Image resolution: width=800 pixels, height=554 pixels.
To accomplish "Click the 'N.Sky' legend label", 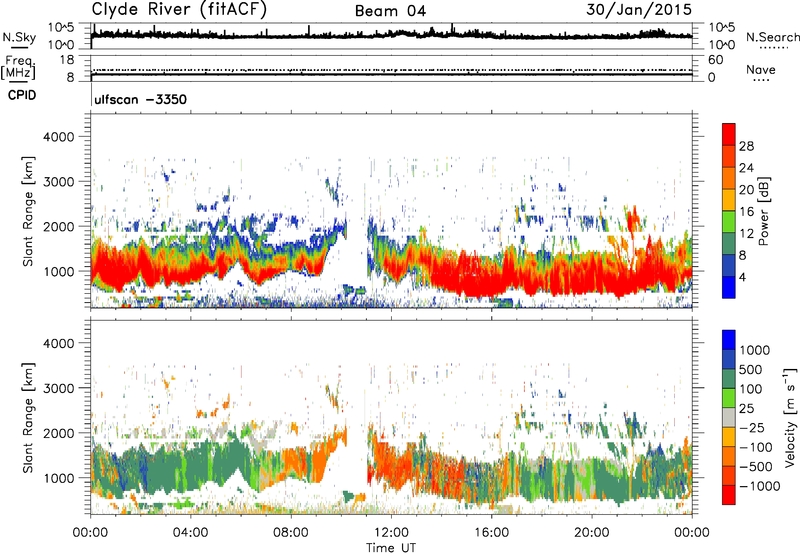I will tap(19, 37).
